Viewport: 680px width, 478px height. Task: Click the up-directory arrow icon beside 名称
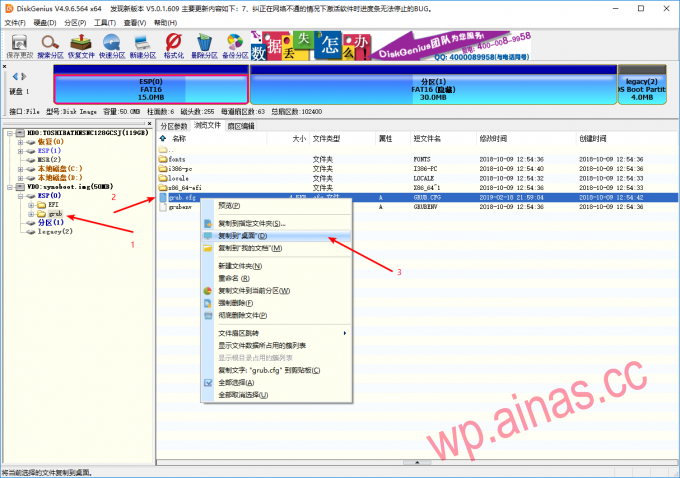[x=163, y=138]
